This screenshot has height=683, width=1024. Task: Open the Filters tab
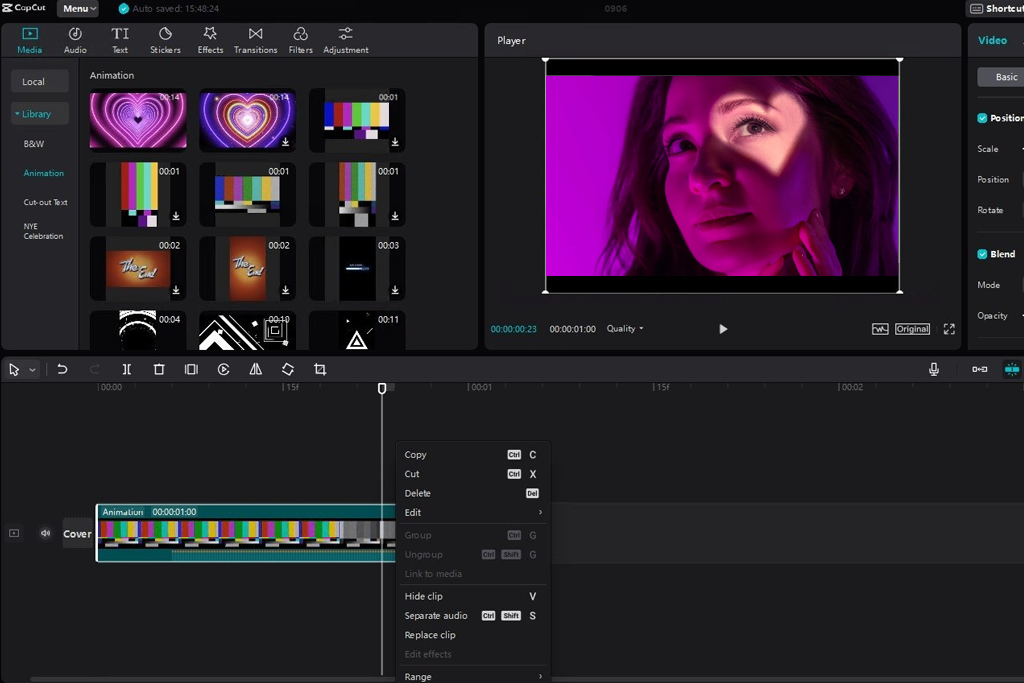(300, 40)
